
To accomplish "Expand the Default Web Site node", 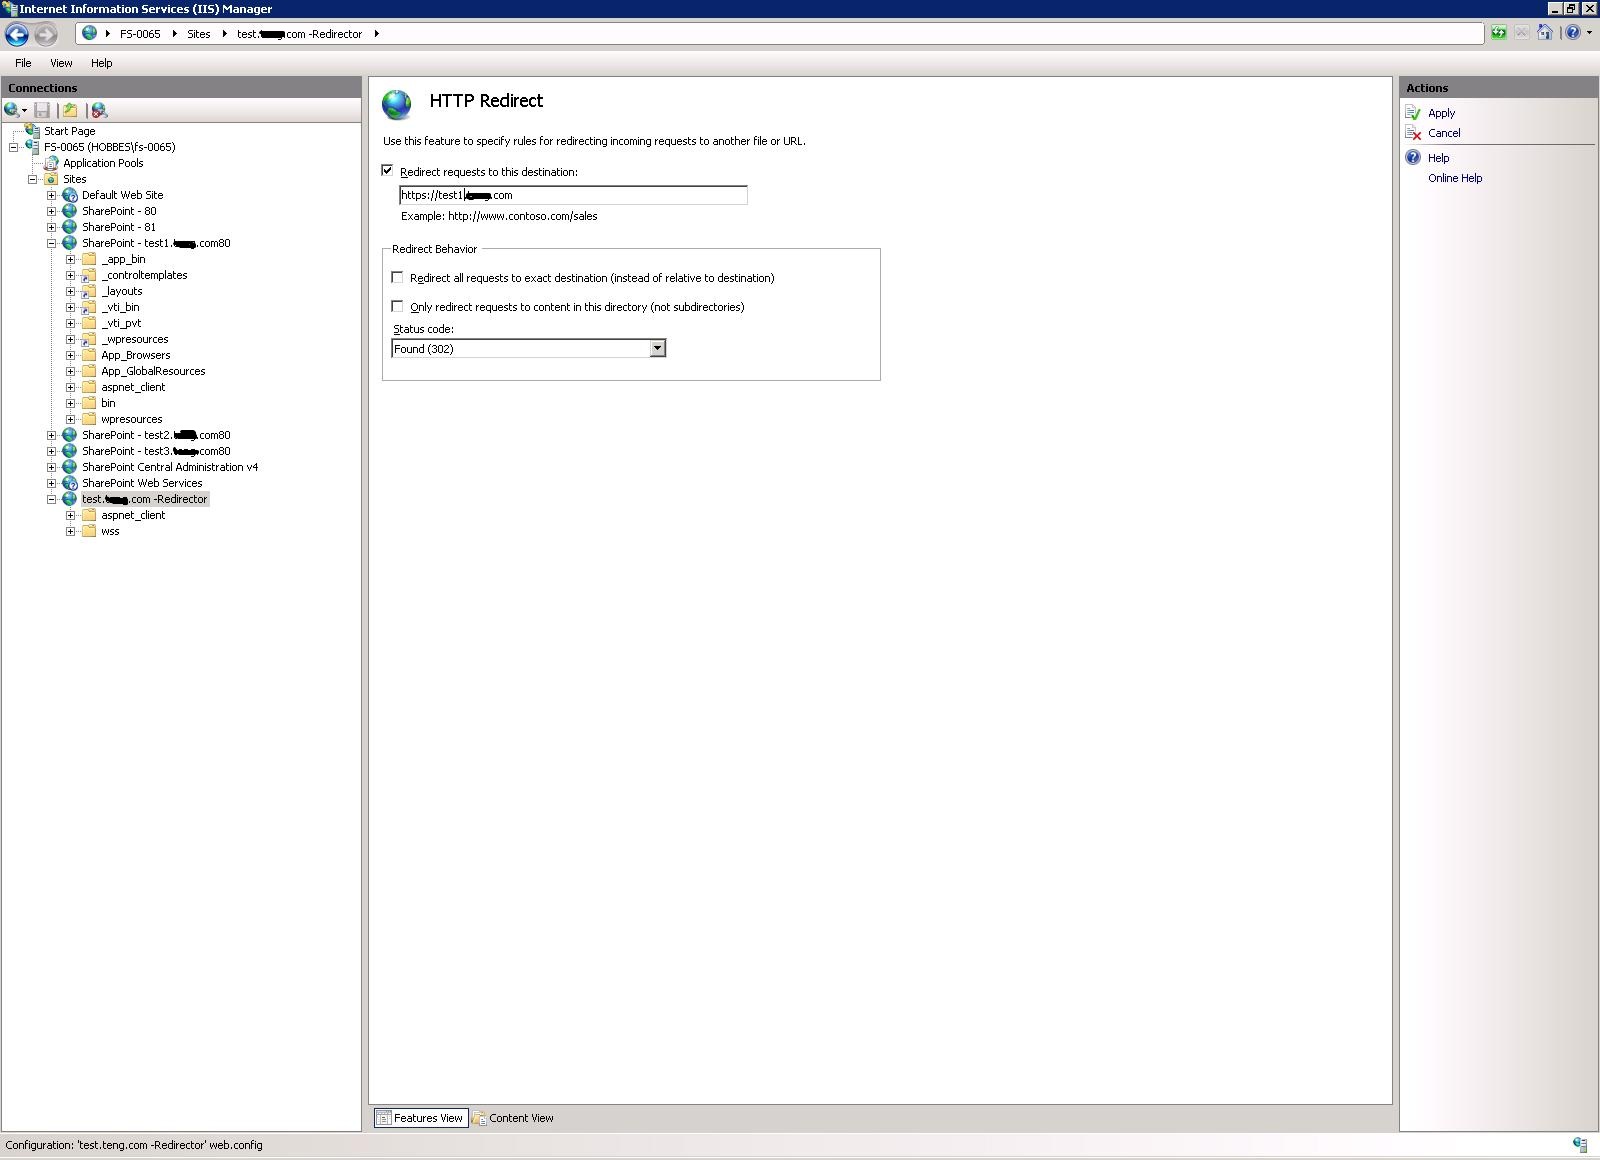I will 52,195.
